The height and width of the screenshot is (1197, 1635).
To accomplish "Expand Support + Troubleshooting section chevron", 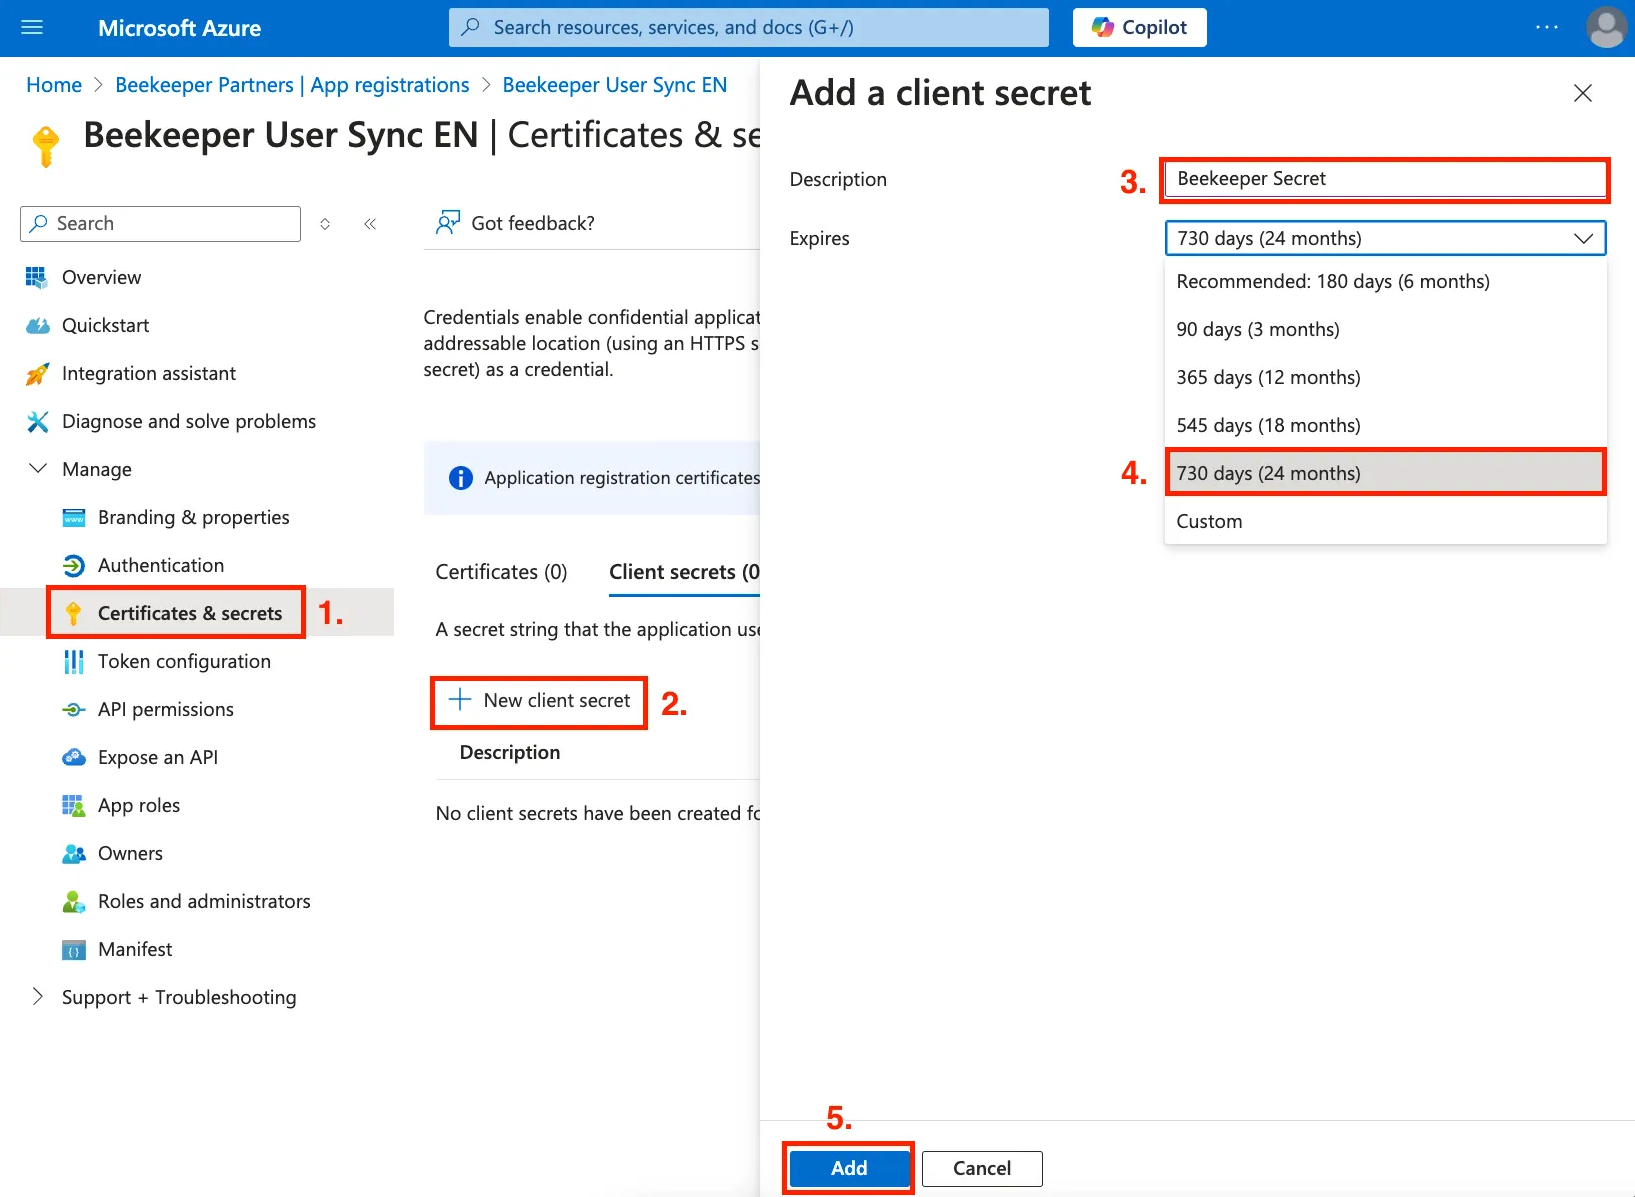I will click(x=38, y=996).
